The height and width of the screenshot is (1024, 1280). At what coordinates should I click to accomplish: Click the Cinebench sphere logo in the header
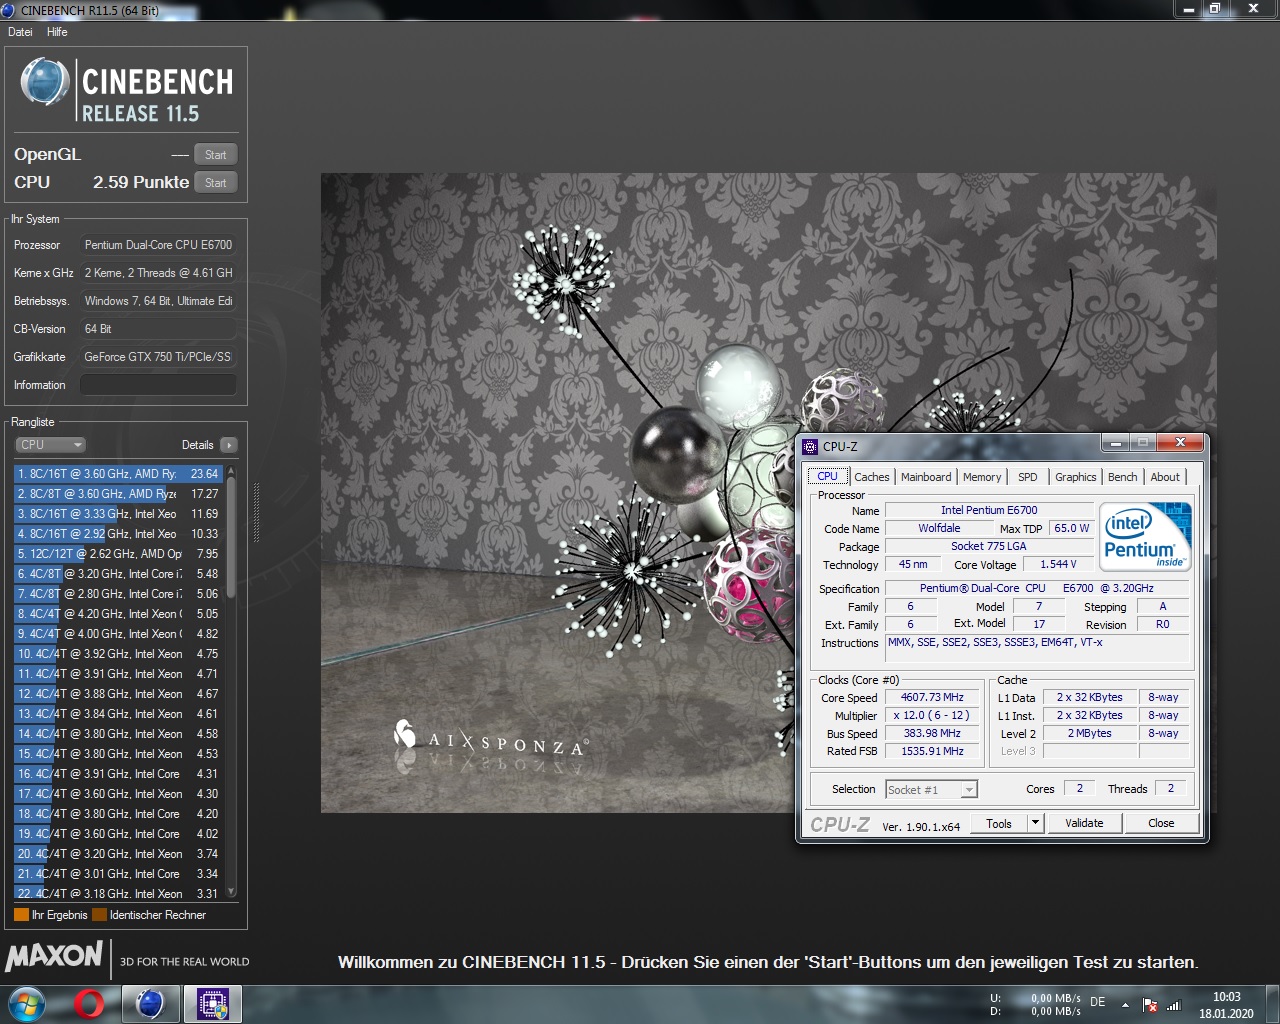[45, 82]
